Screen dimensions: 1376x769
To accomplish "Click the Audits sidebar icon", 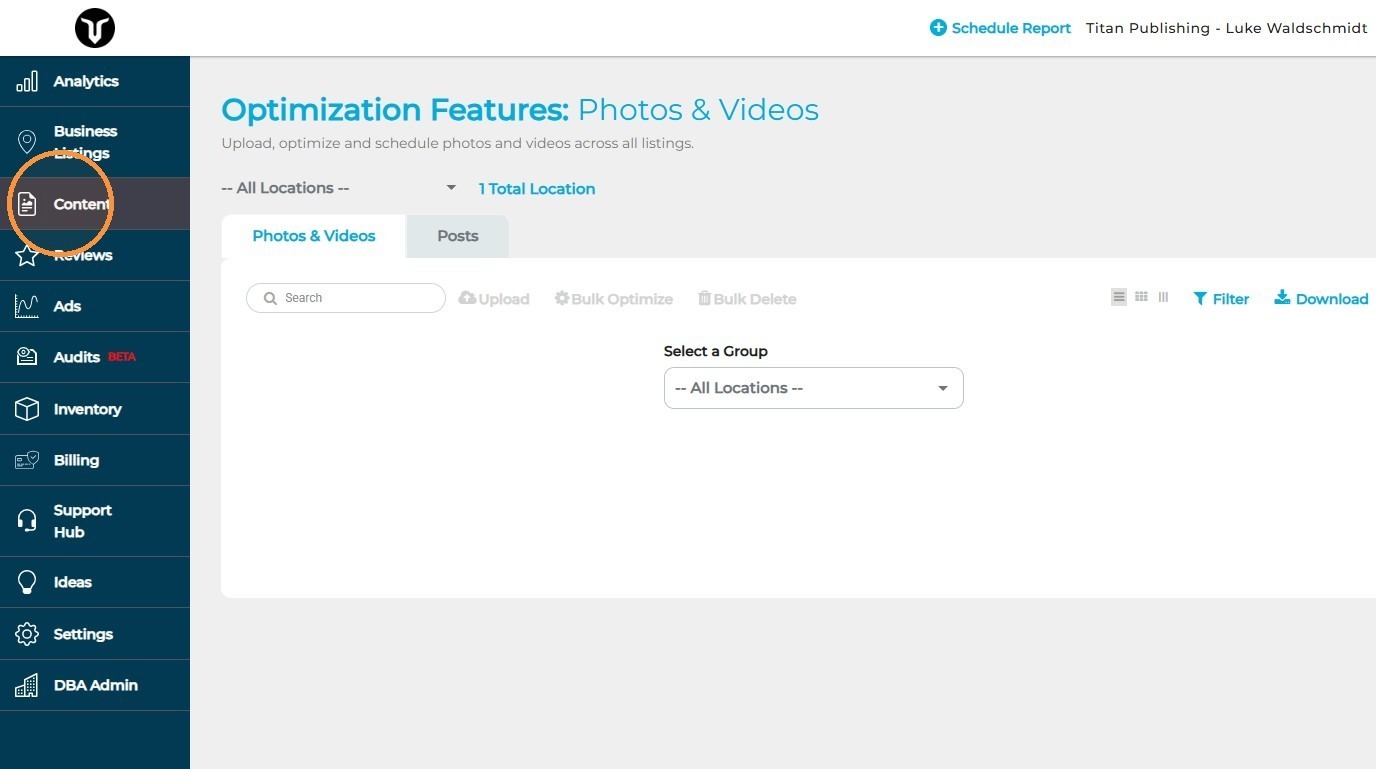I will (x=27, y=357).
